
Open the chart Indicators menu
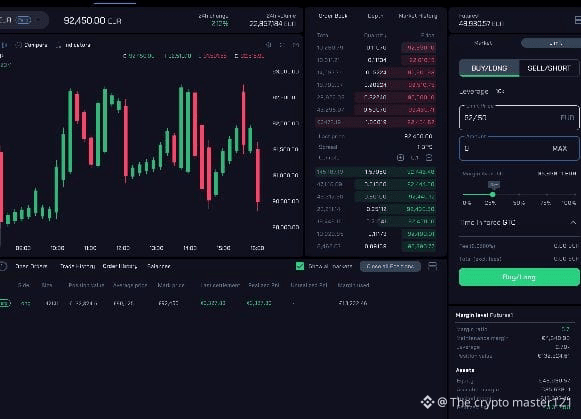tap(77, 45)
